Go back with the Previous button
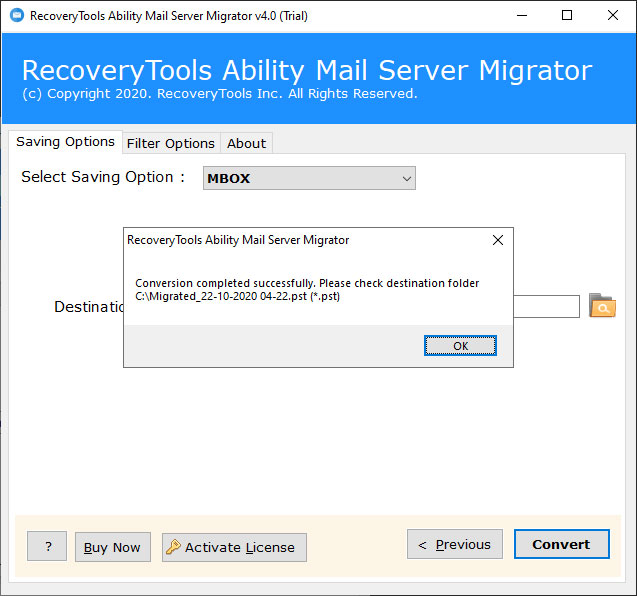 455,544
